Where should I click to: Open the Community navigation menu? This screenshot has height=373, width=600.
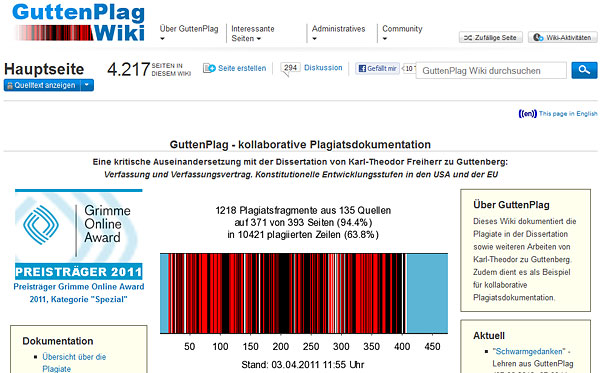pos(402,33)
